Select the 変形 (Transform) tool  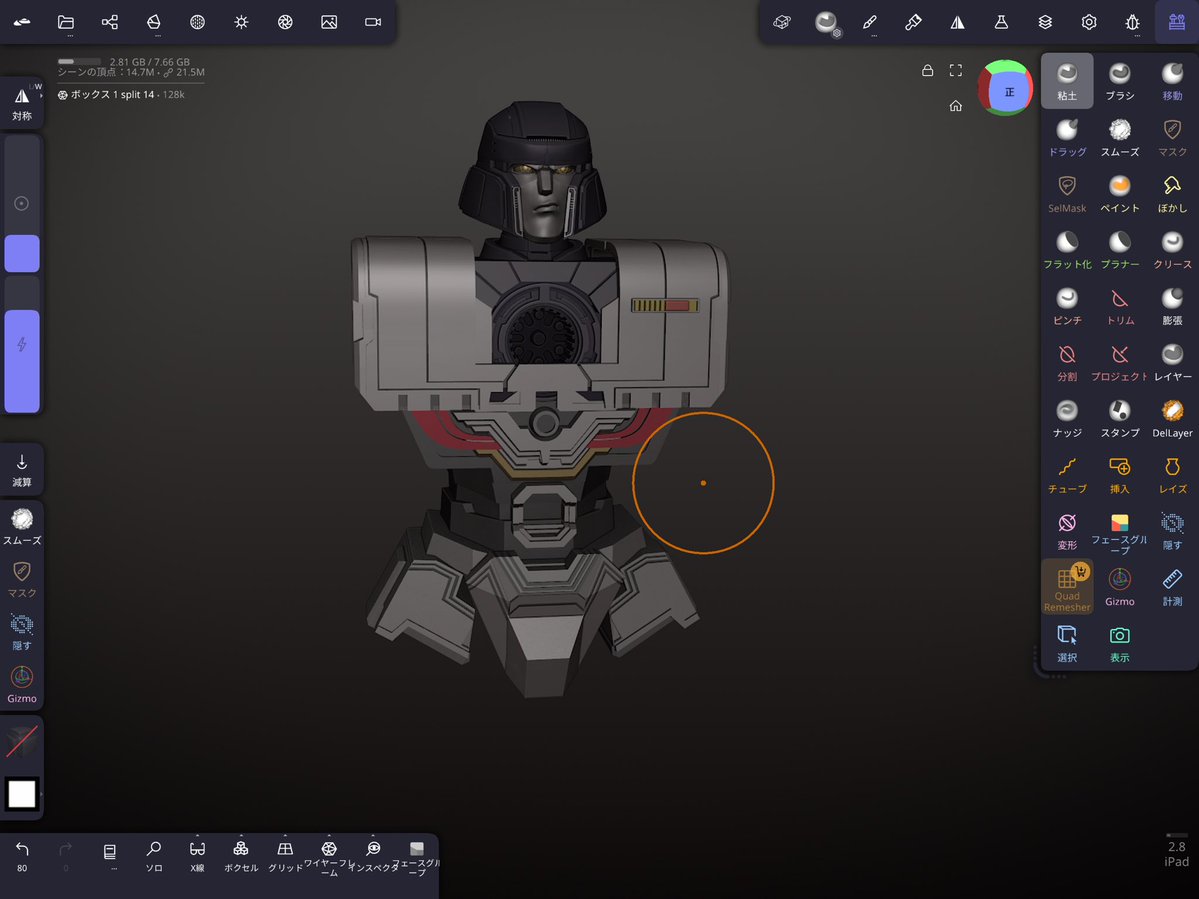(x=1067, y=531)
